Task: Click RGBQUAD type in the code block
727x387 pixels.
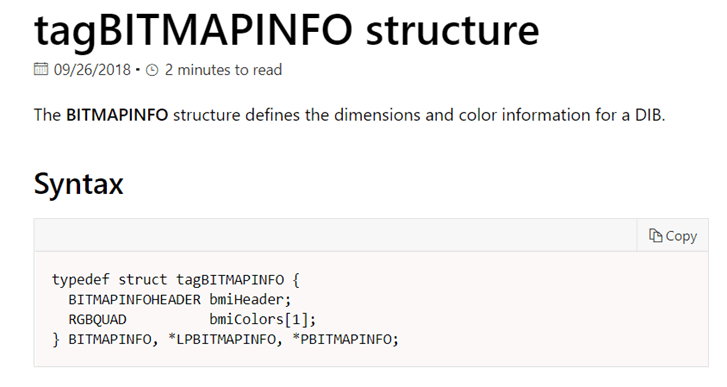Action: (x=97, y=320)
